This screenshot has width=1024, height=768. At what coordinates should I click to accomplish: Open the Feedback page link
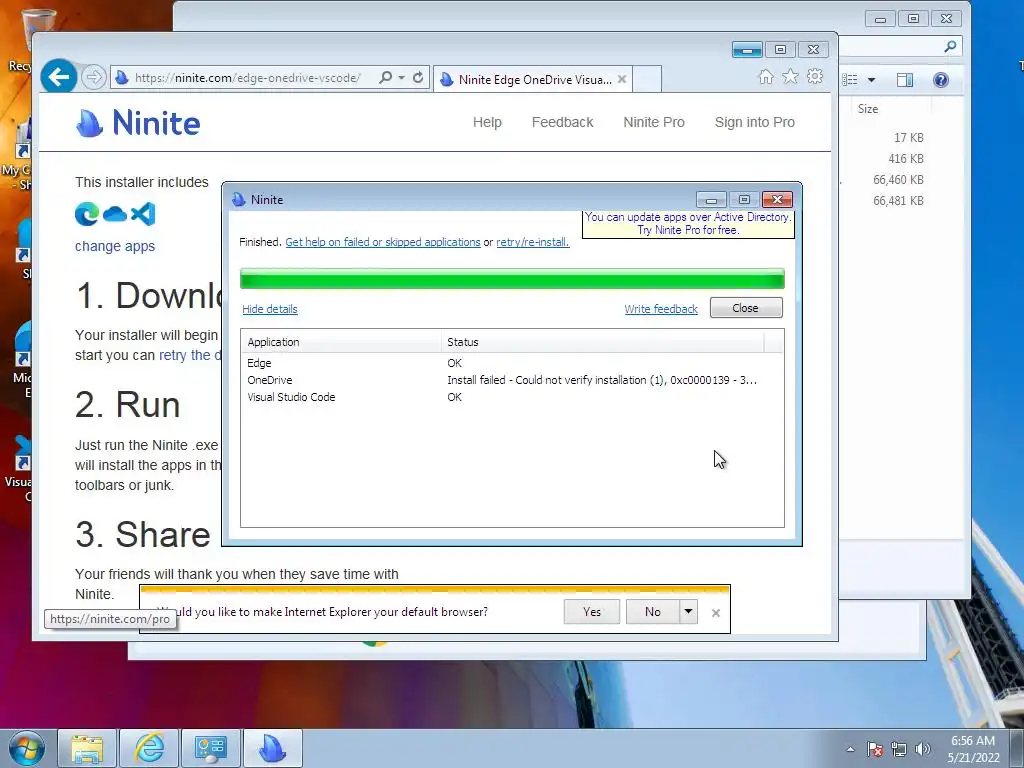pyautogui.click(x=562, y=122)
